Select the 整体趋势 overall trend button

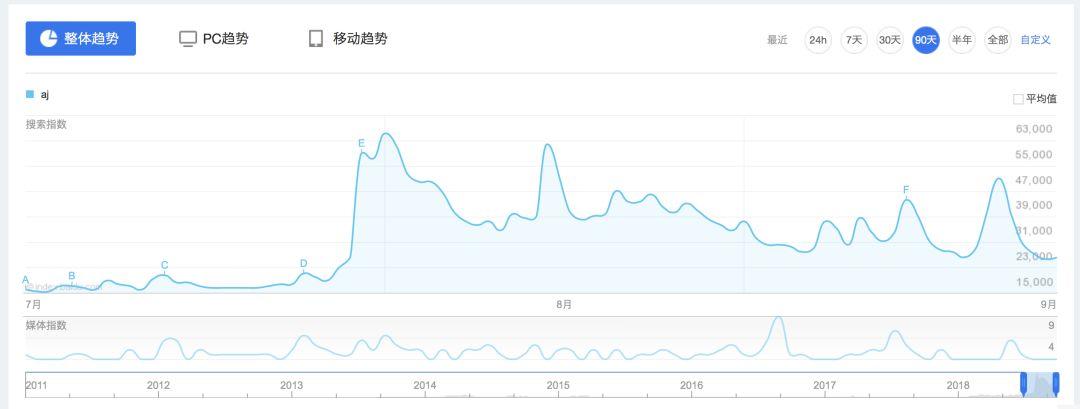coord(80,38)
